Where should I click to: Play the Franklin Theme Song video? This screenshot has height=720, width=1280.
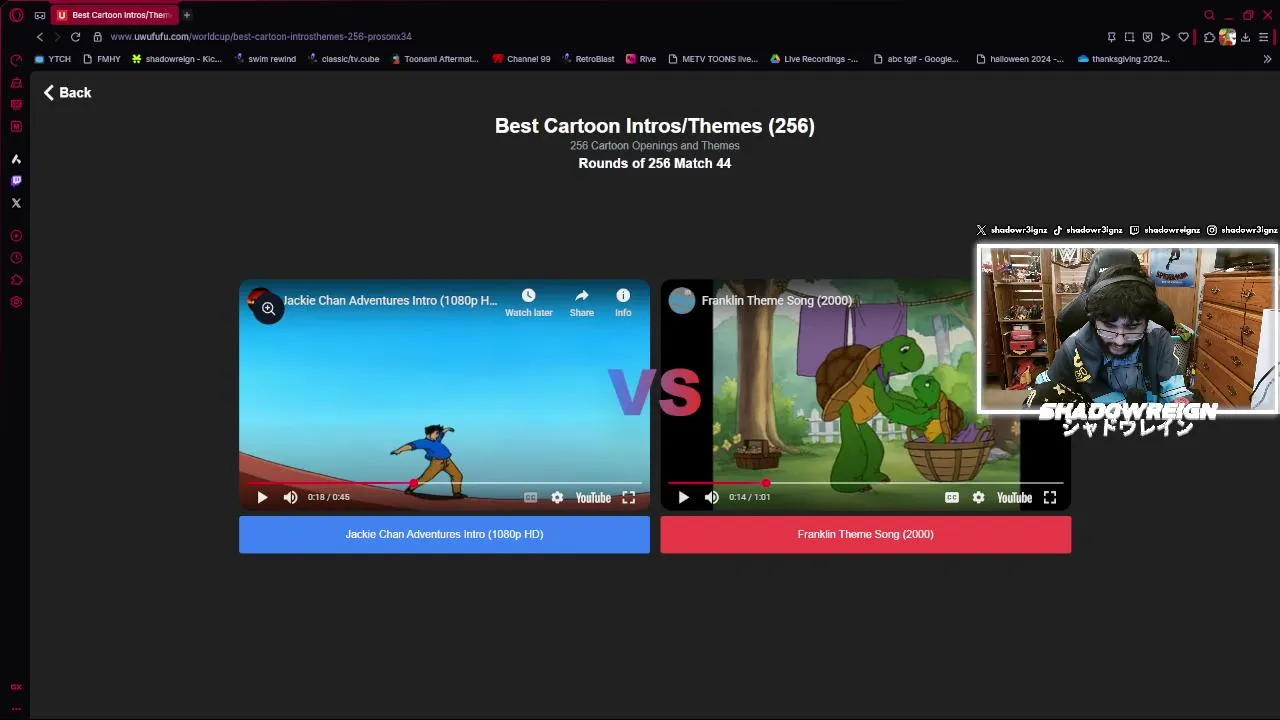(x=683, y=497)
